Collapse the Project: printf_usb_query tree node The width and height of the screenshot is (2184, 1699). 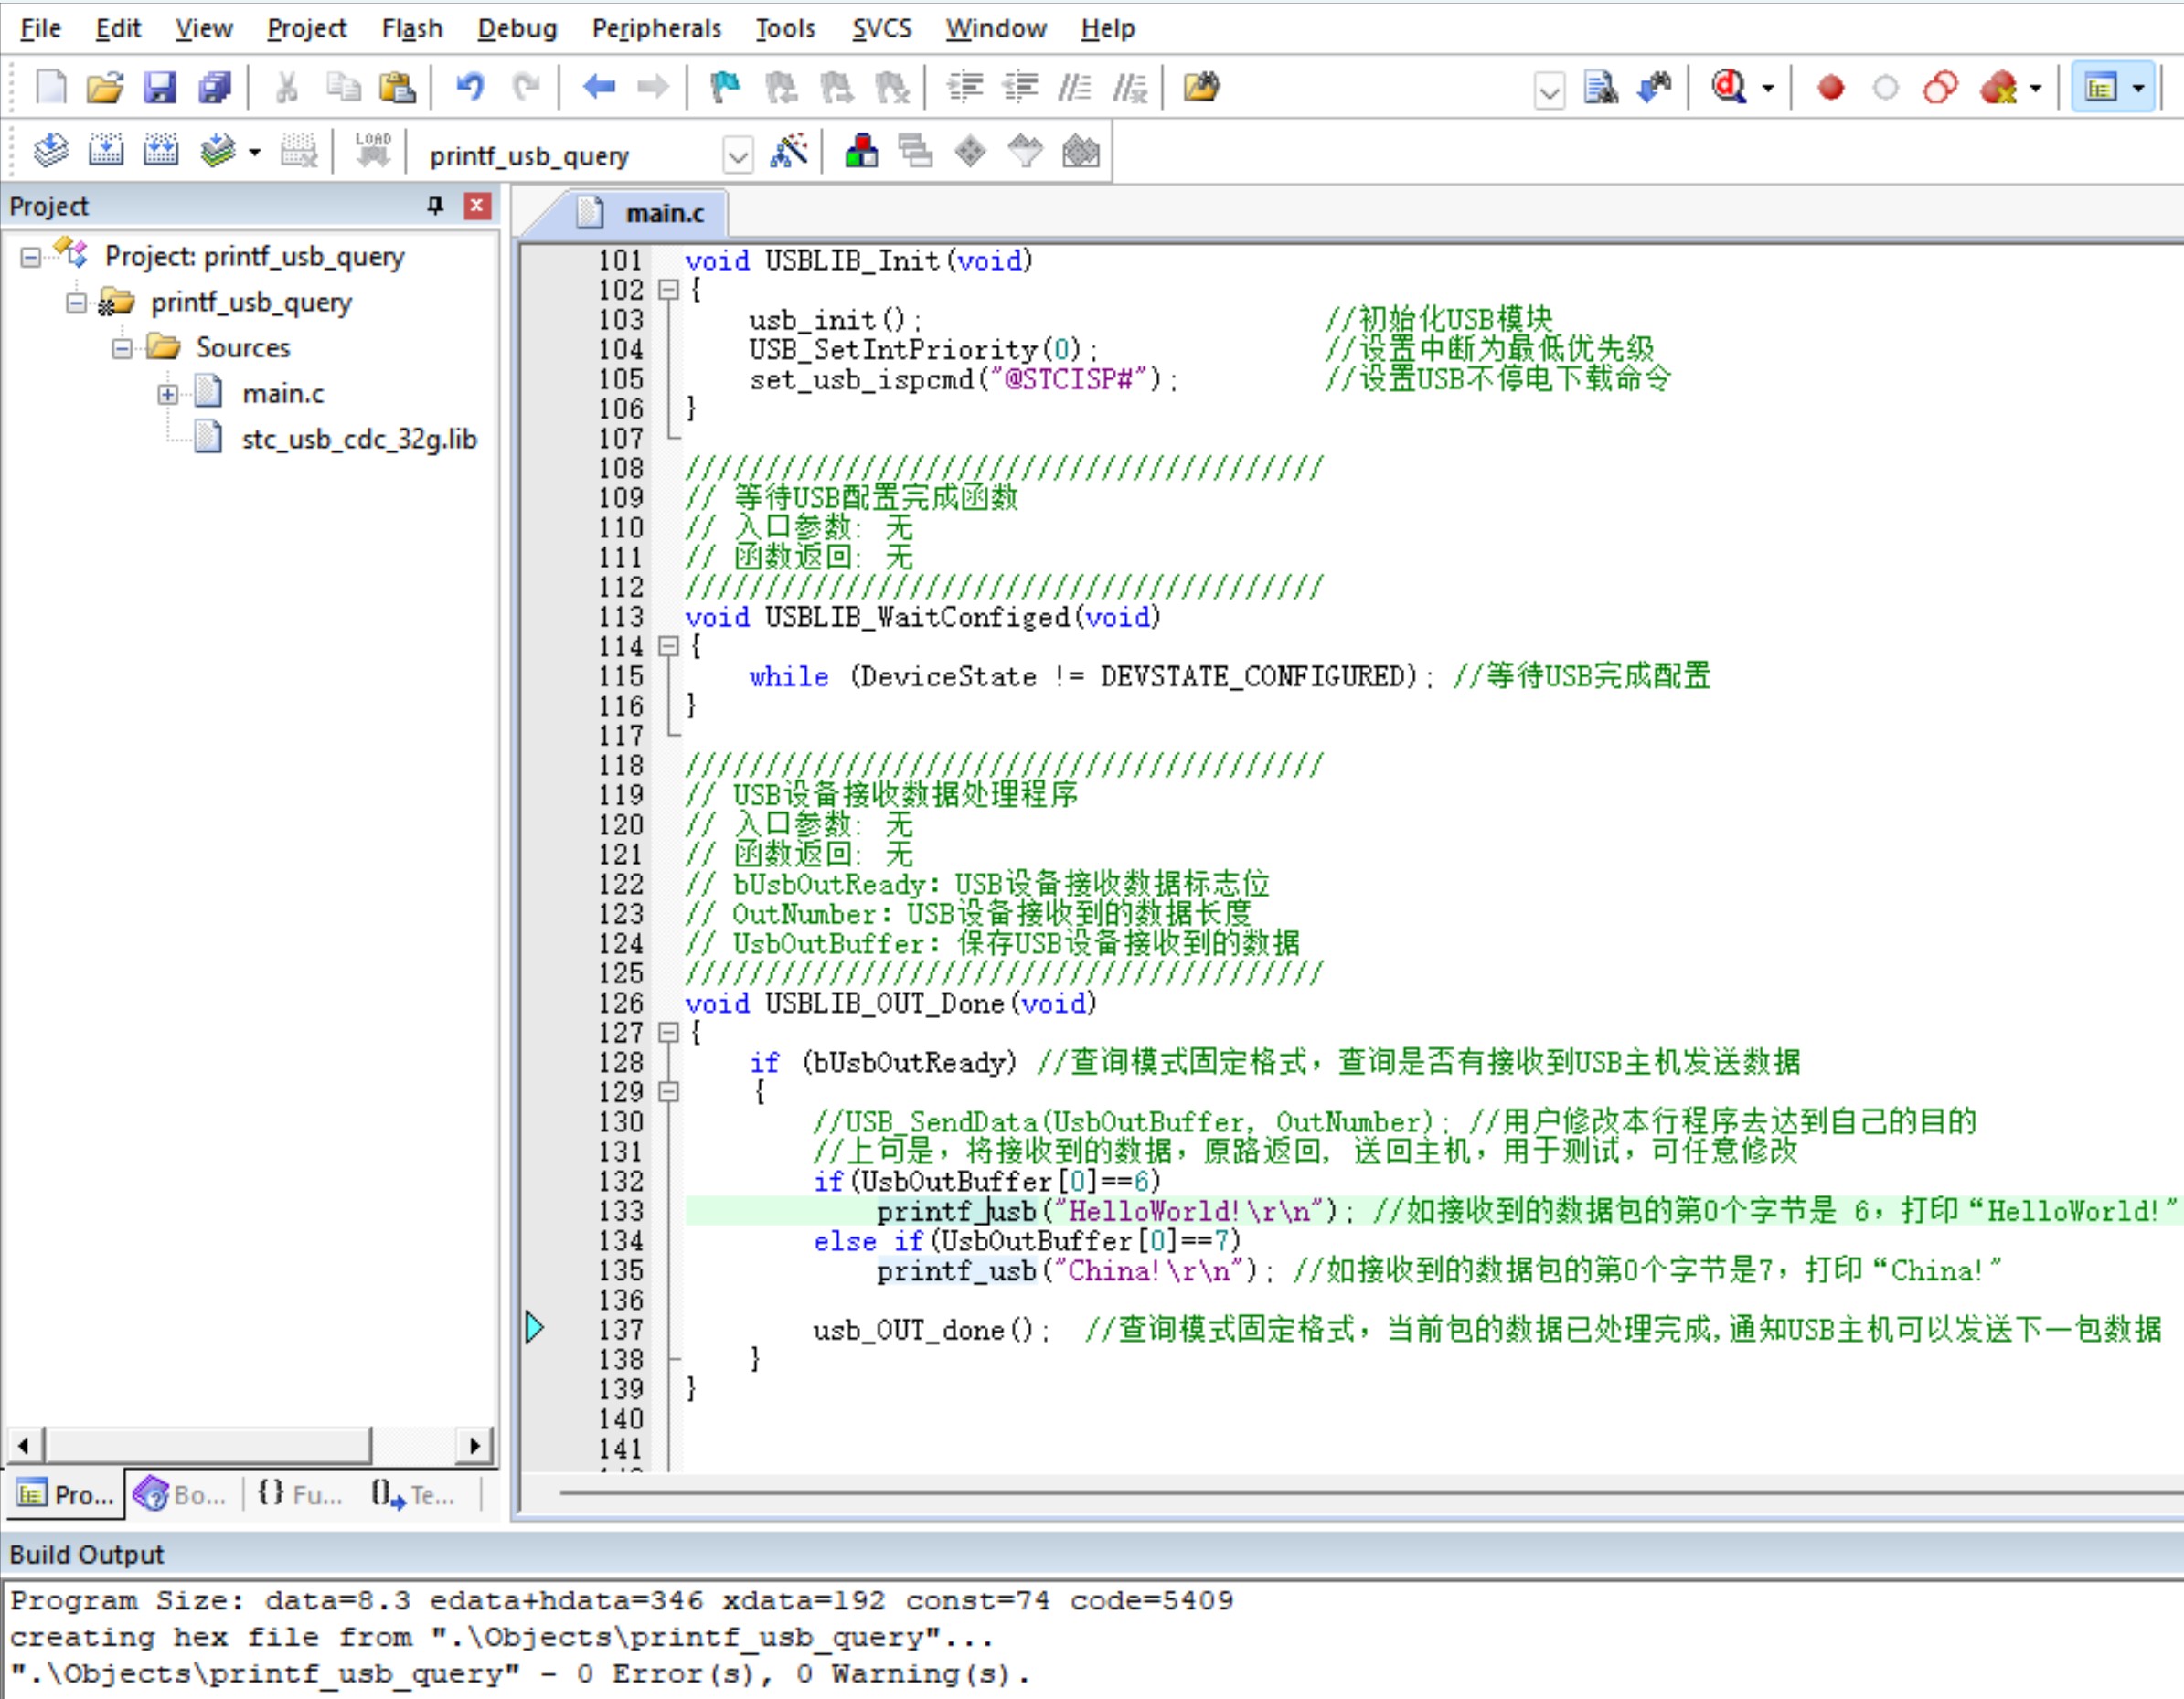[30, 257]
